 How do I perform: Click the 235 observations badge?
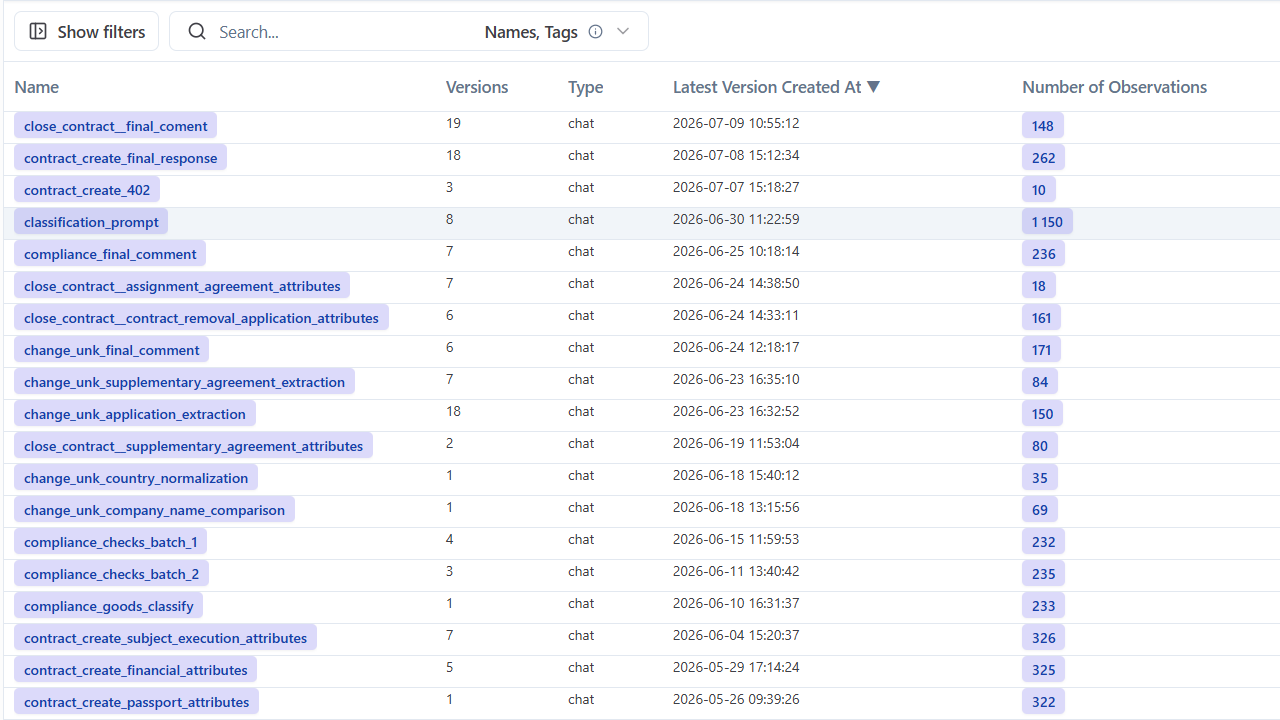click(1044, 574)
